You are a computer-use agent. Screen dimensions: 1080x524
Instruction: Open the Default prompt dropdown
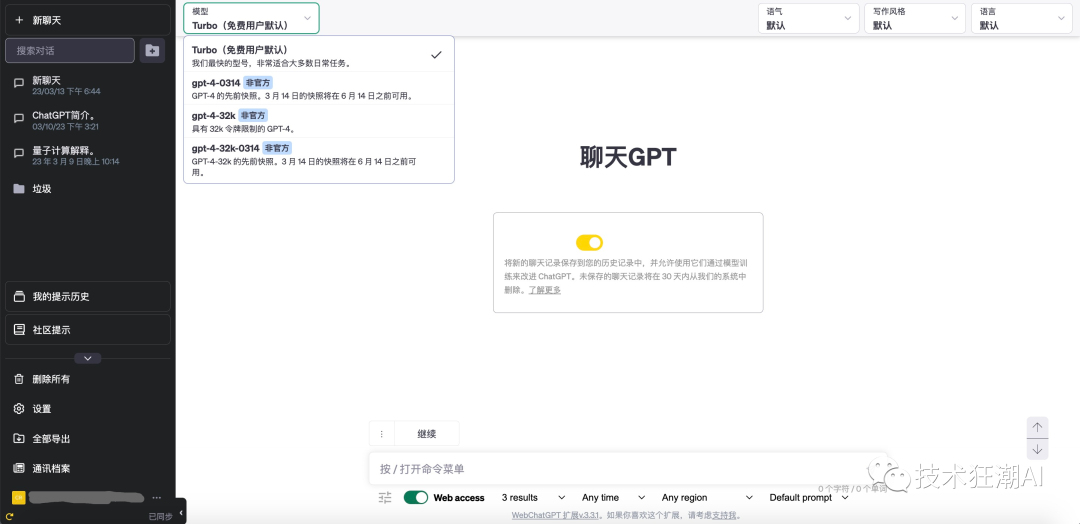[x=809, y=497]
